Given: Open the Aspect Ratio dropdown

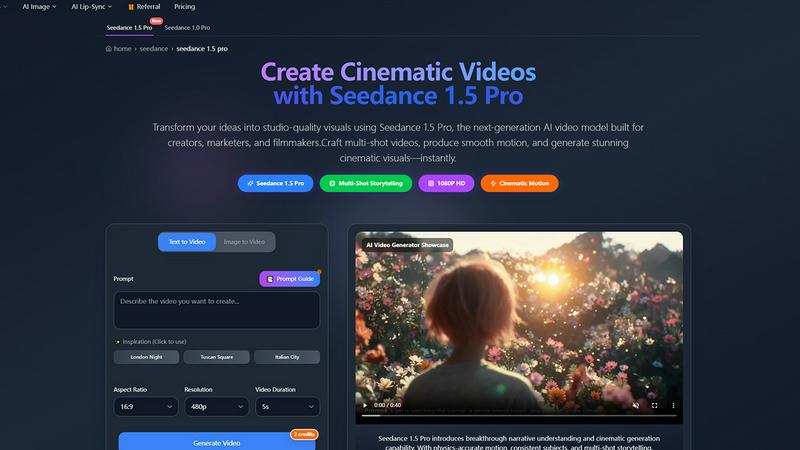Looking at the screenshot, I should tap(146, 407).
